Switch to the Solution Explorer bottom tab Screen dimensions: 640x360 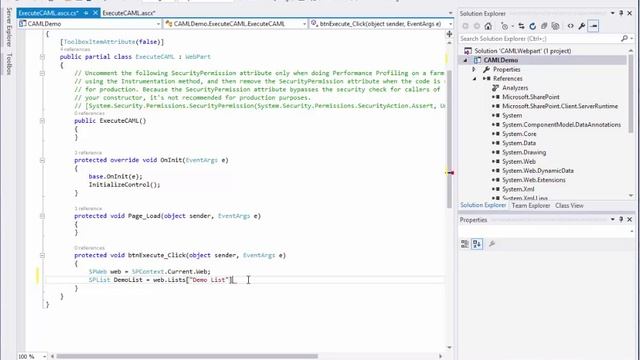point(483,205)
